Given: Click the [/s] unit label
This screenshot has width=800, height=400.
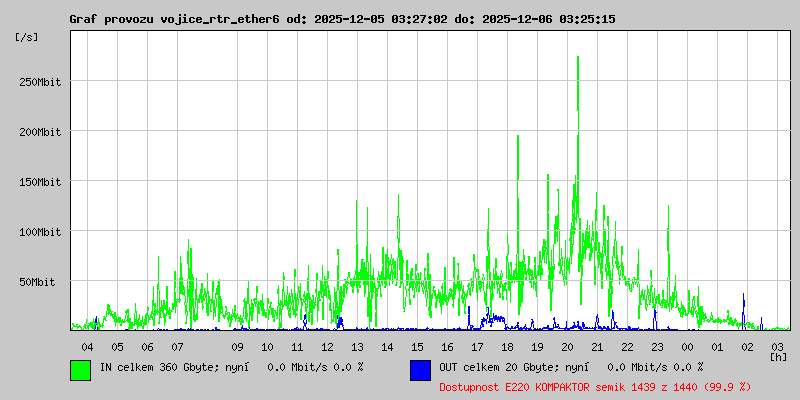Looking at the screenshot, I should coord(27,37).
